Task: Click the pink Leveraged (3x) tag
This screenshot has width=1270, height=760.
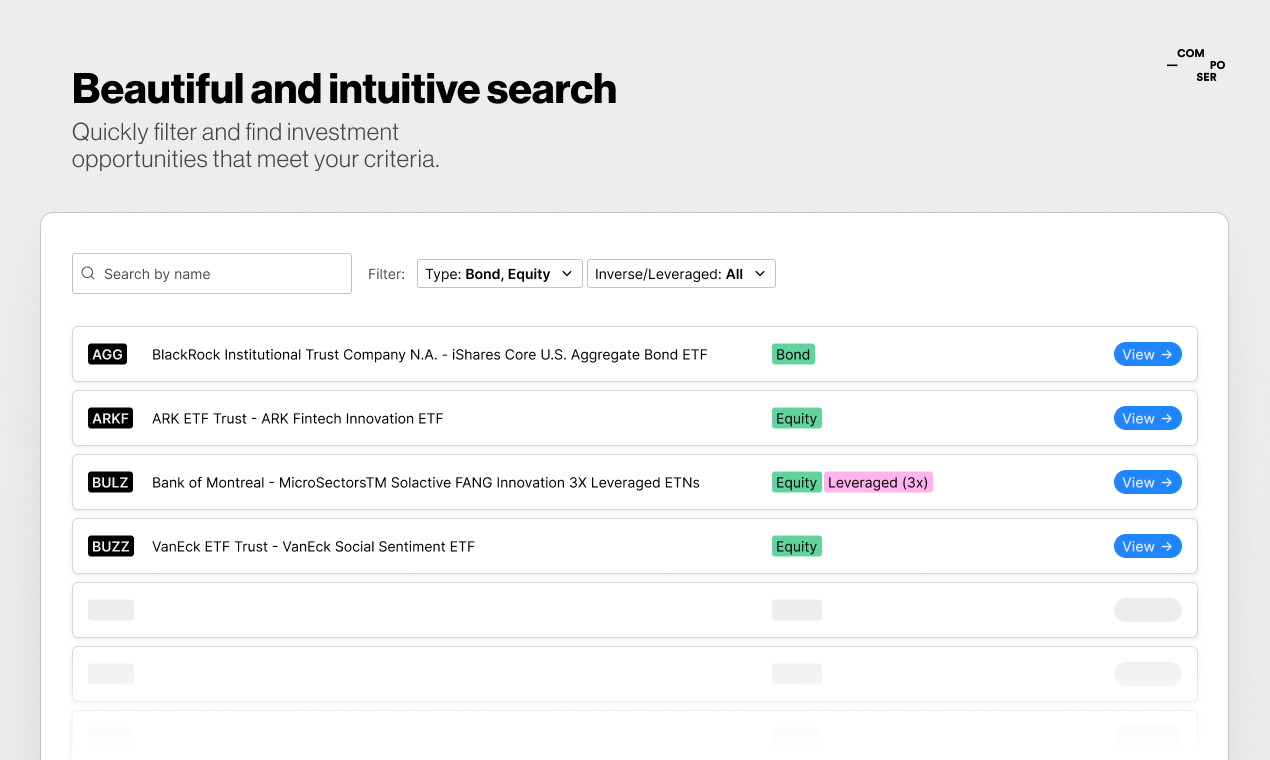Action: pyautogui.click(x=878, y=482)
